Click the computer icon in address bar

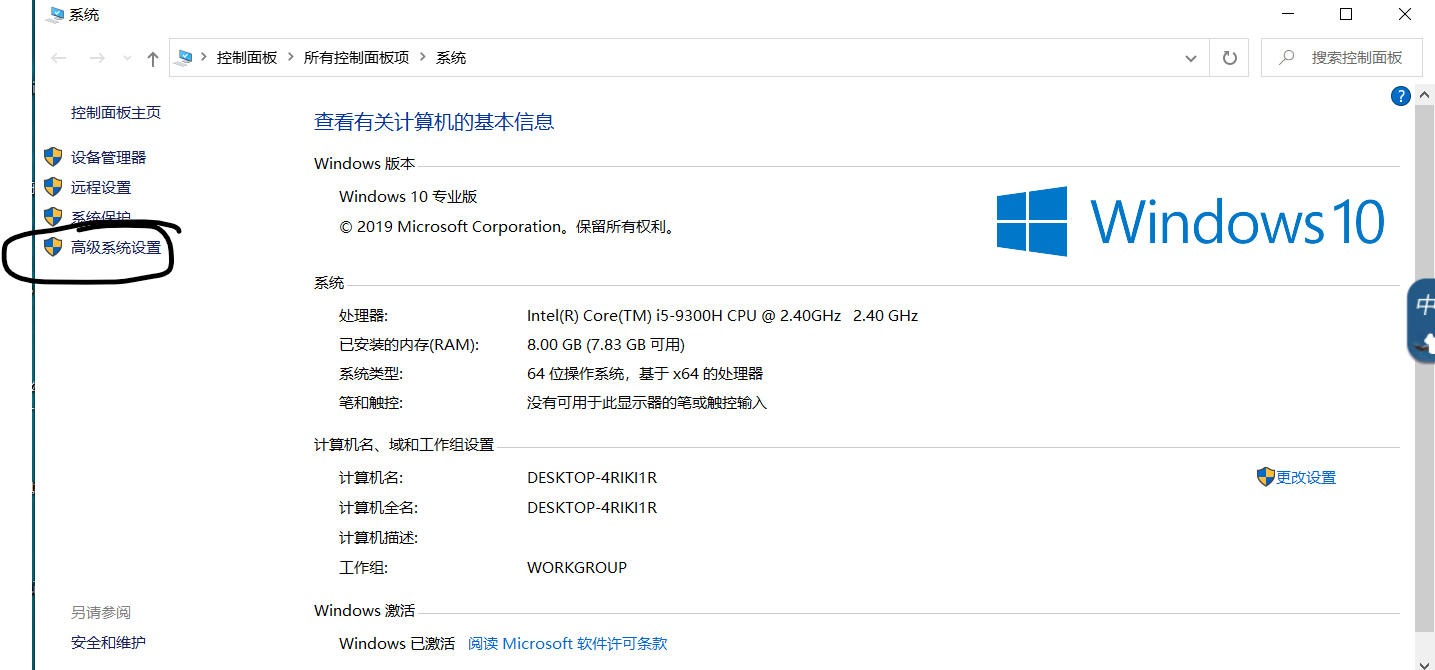[x=183, y=58]
